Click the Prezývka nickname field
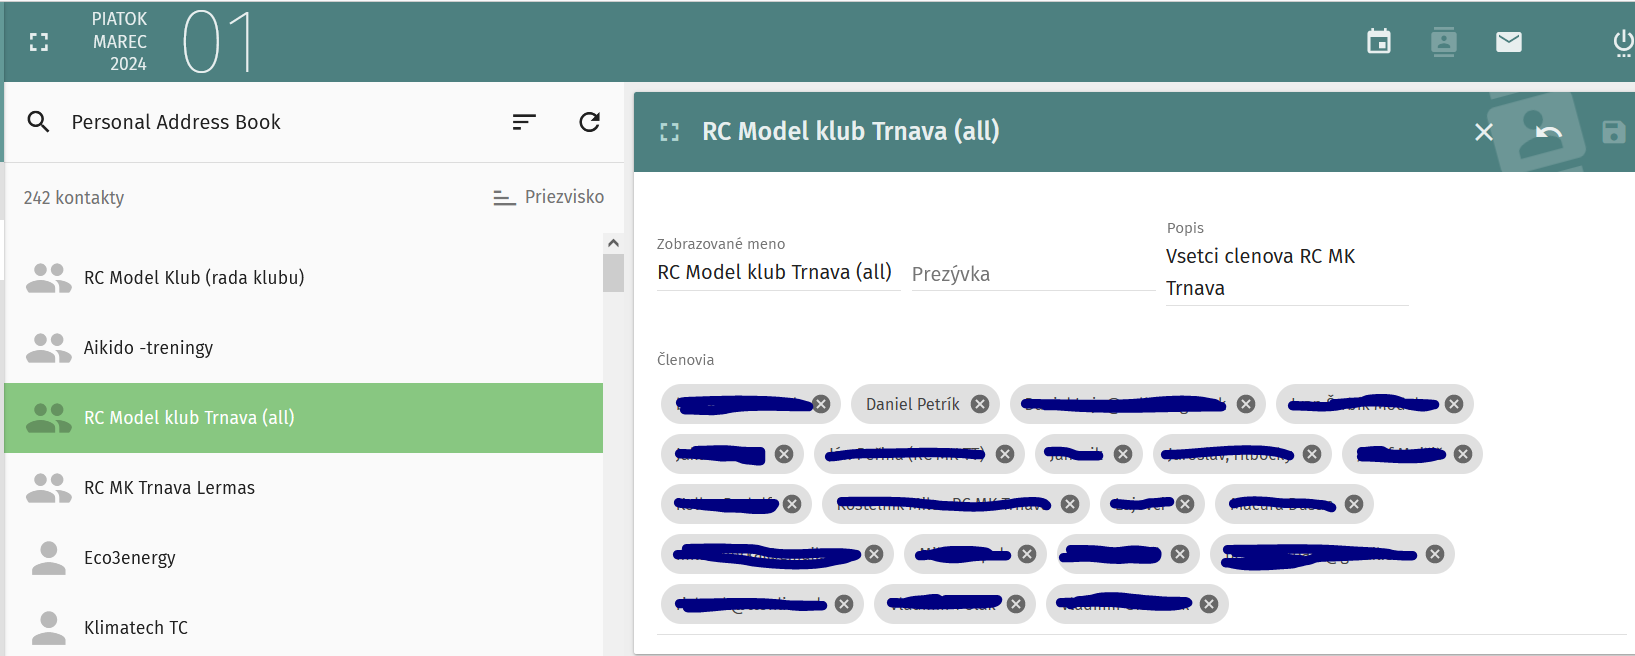This screenshot has width=1635, height=656. [1030, 274]
